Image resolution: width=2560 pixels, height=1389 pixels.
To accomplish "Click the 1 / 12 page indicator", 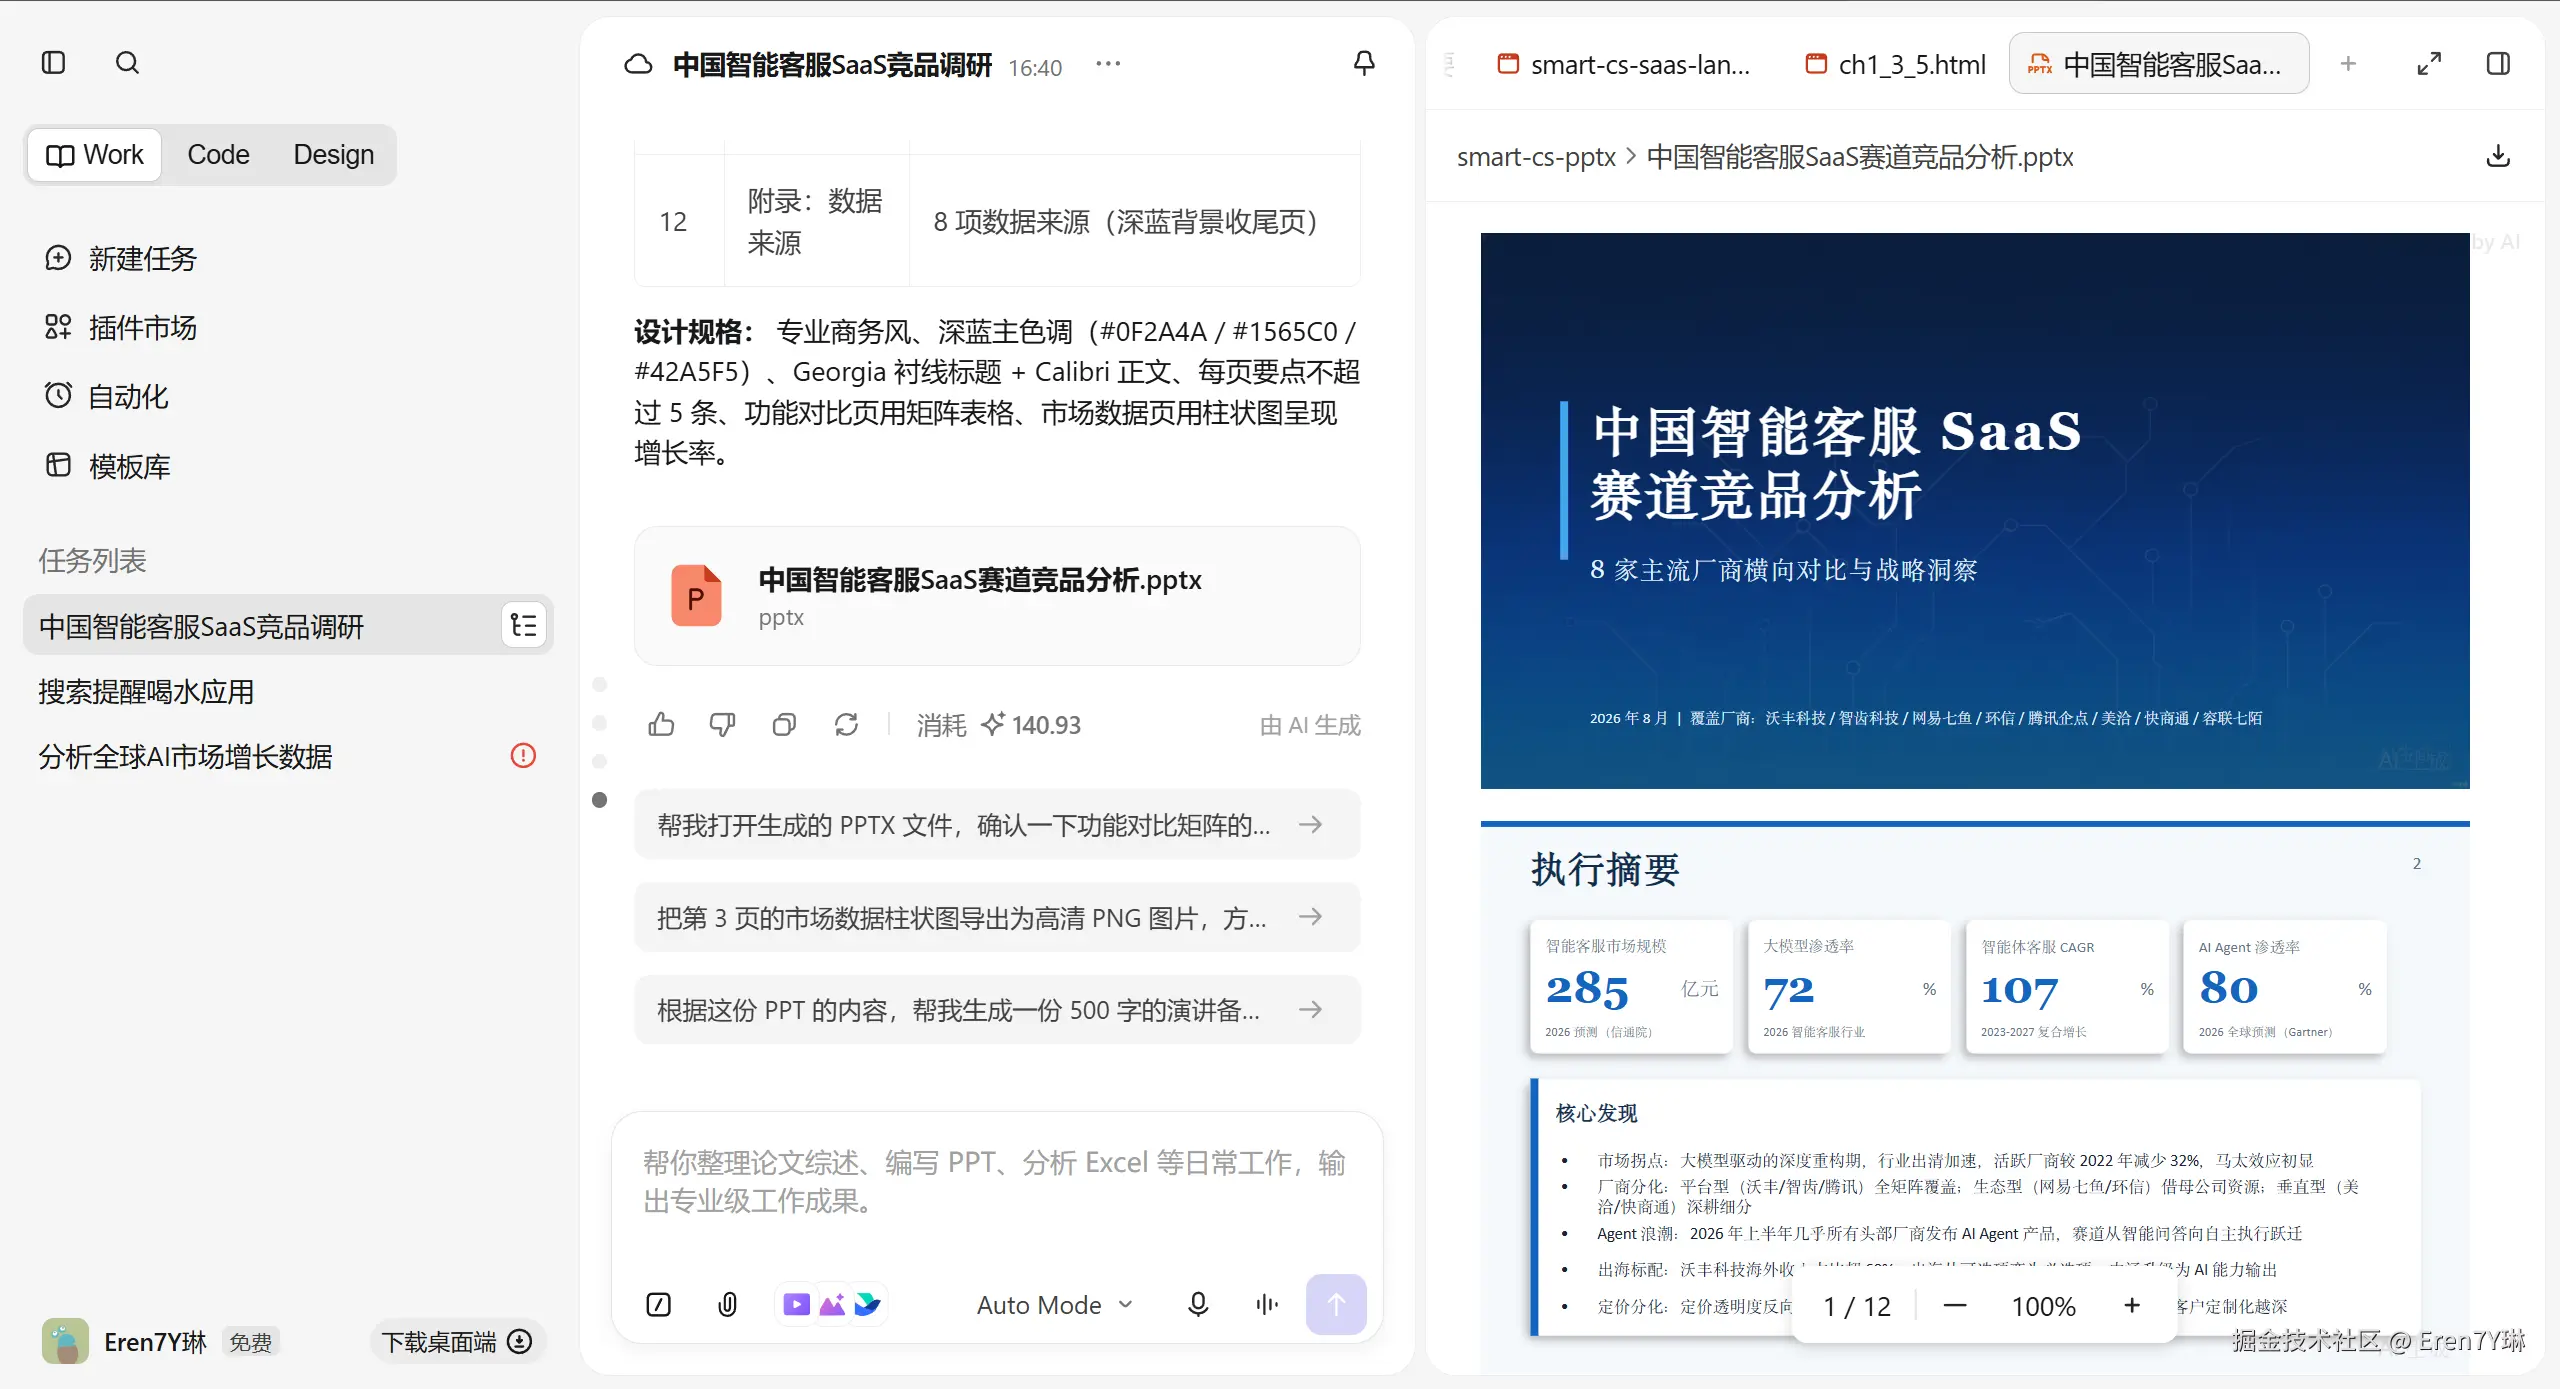I will 1857,1307.
